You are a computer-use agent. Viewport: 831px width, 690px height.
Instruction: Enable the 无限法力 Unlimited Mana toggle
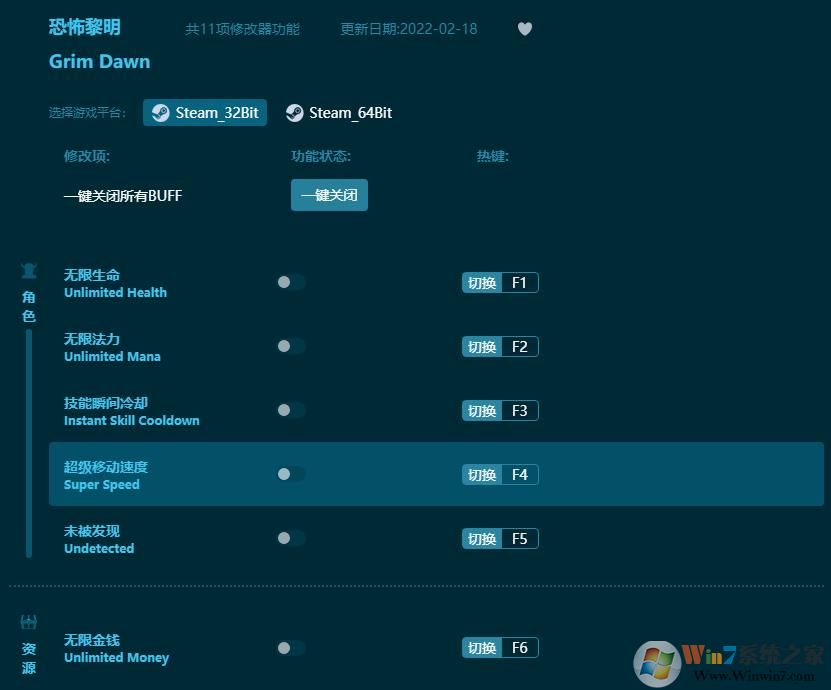[290, 346]
